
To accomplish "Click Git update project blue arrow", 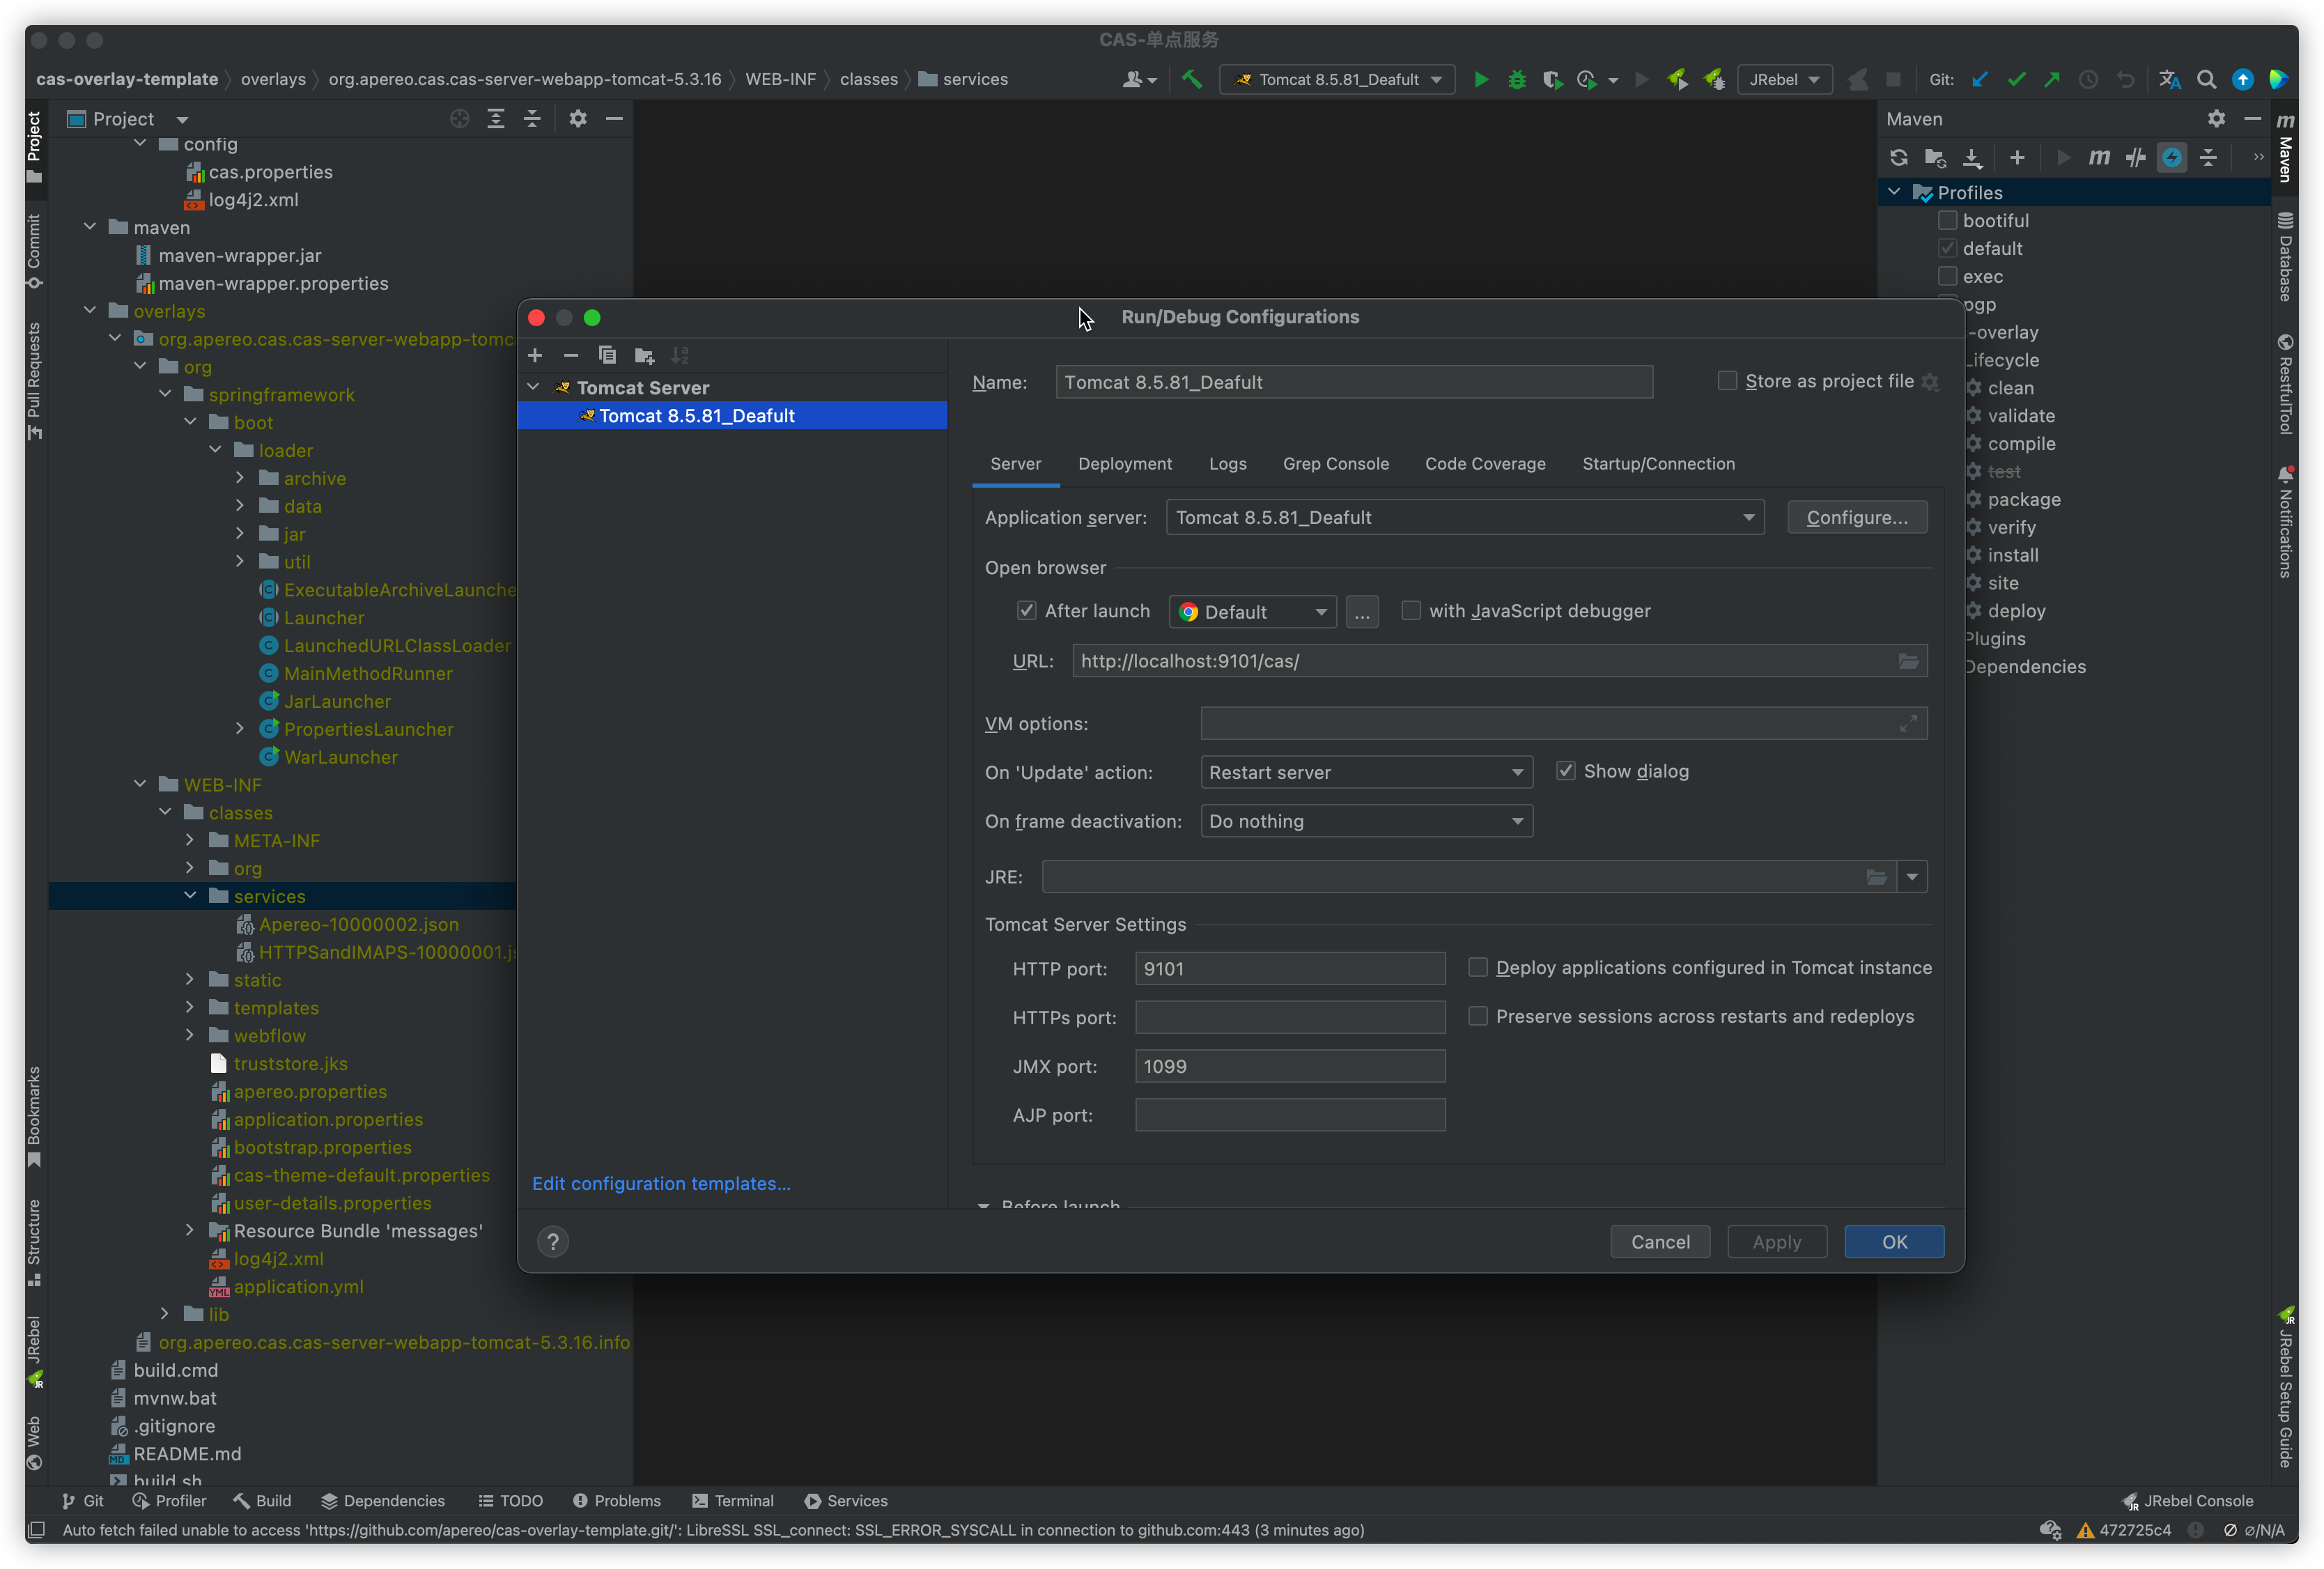I will 1979,79.
